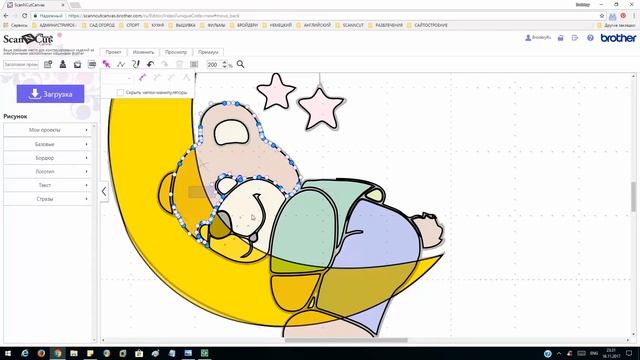
Task: Click the browser back arrow
Action: pyautogui.click(x=6, y=16)
